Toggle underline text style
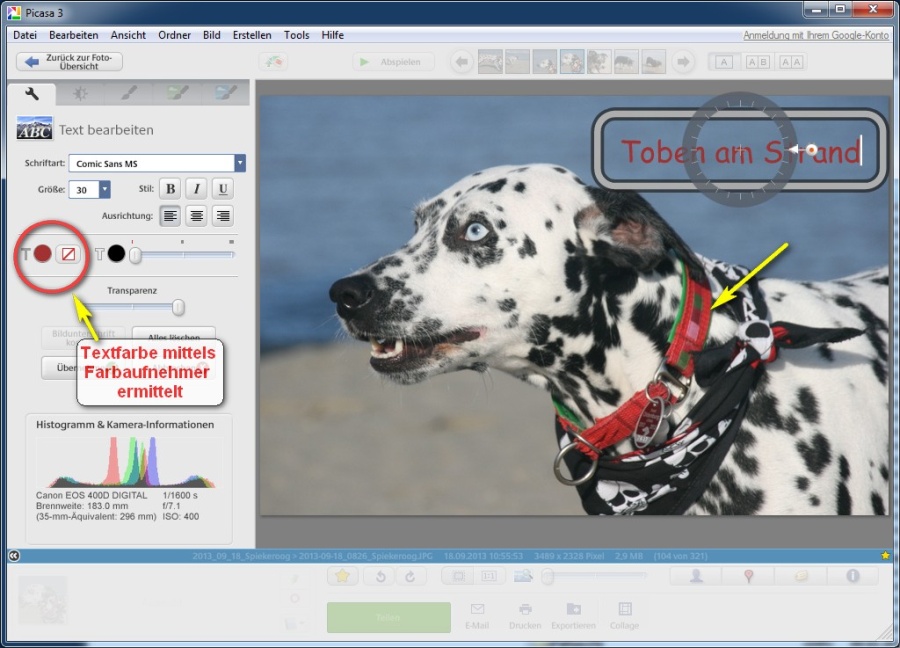The width and height of the screenshot is (900, 648). [222, 189]
